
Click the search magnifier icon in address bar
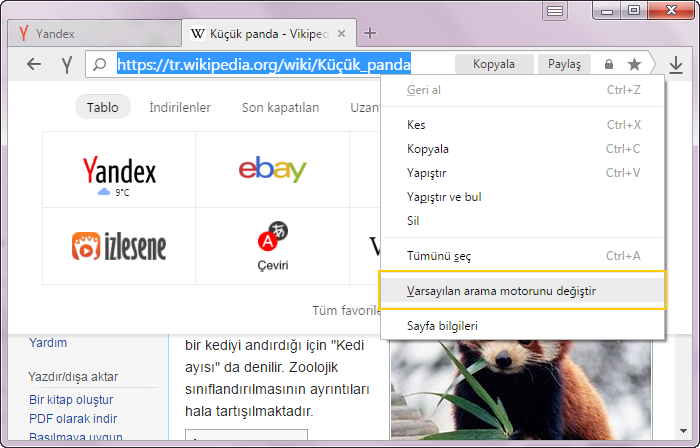click(100, 65)
